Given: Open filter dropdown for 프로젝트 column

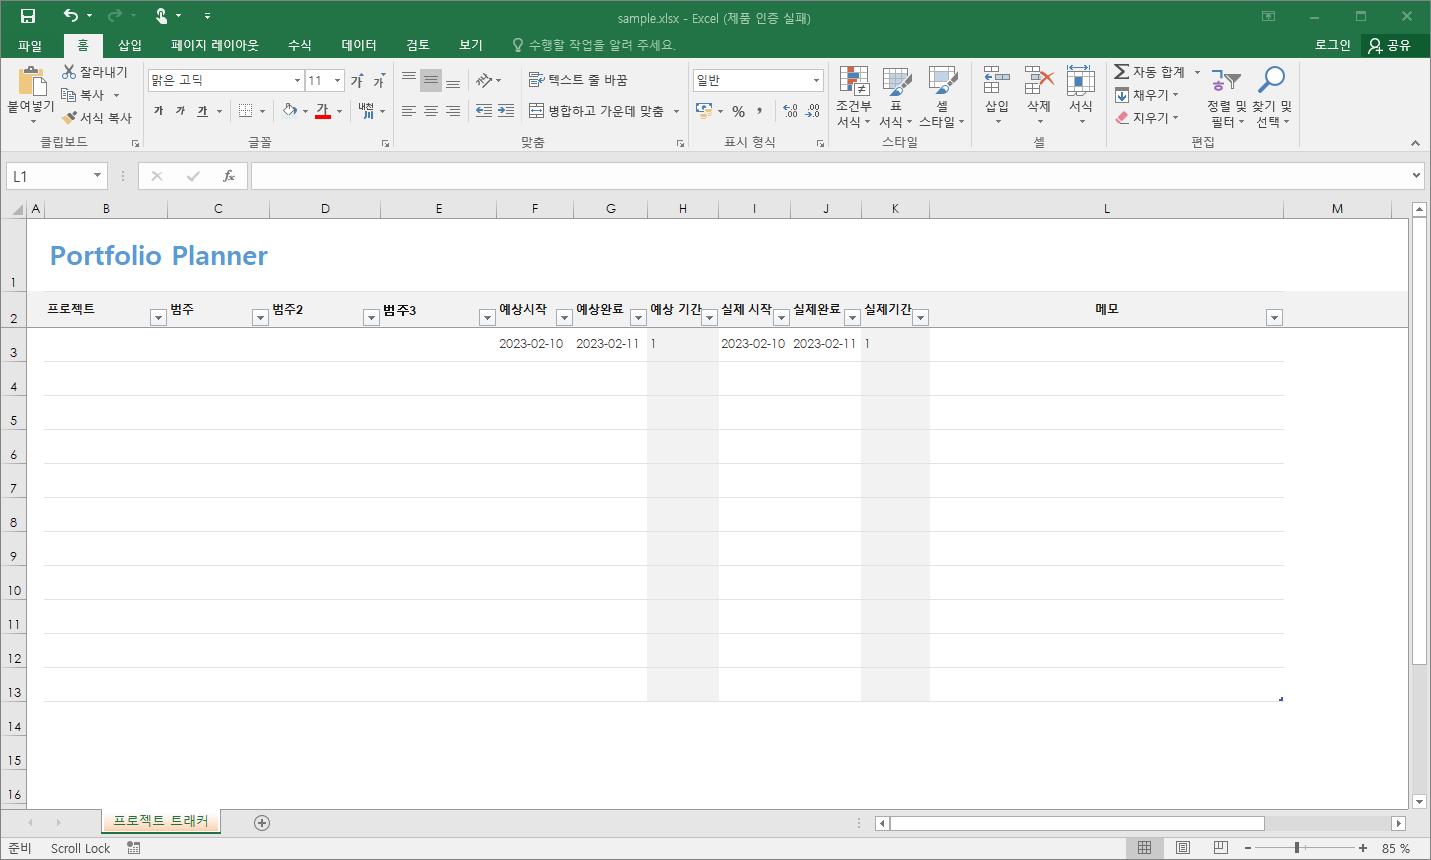Looking at the screenshot, I should tap(158, 318).
